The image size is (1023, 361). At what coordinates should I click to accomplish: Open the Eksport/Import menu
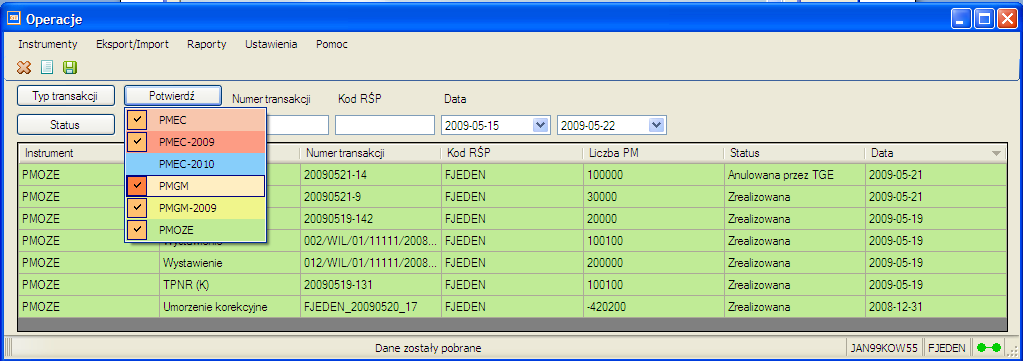pyautogui.click(x=132, y=44)
